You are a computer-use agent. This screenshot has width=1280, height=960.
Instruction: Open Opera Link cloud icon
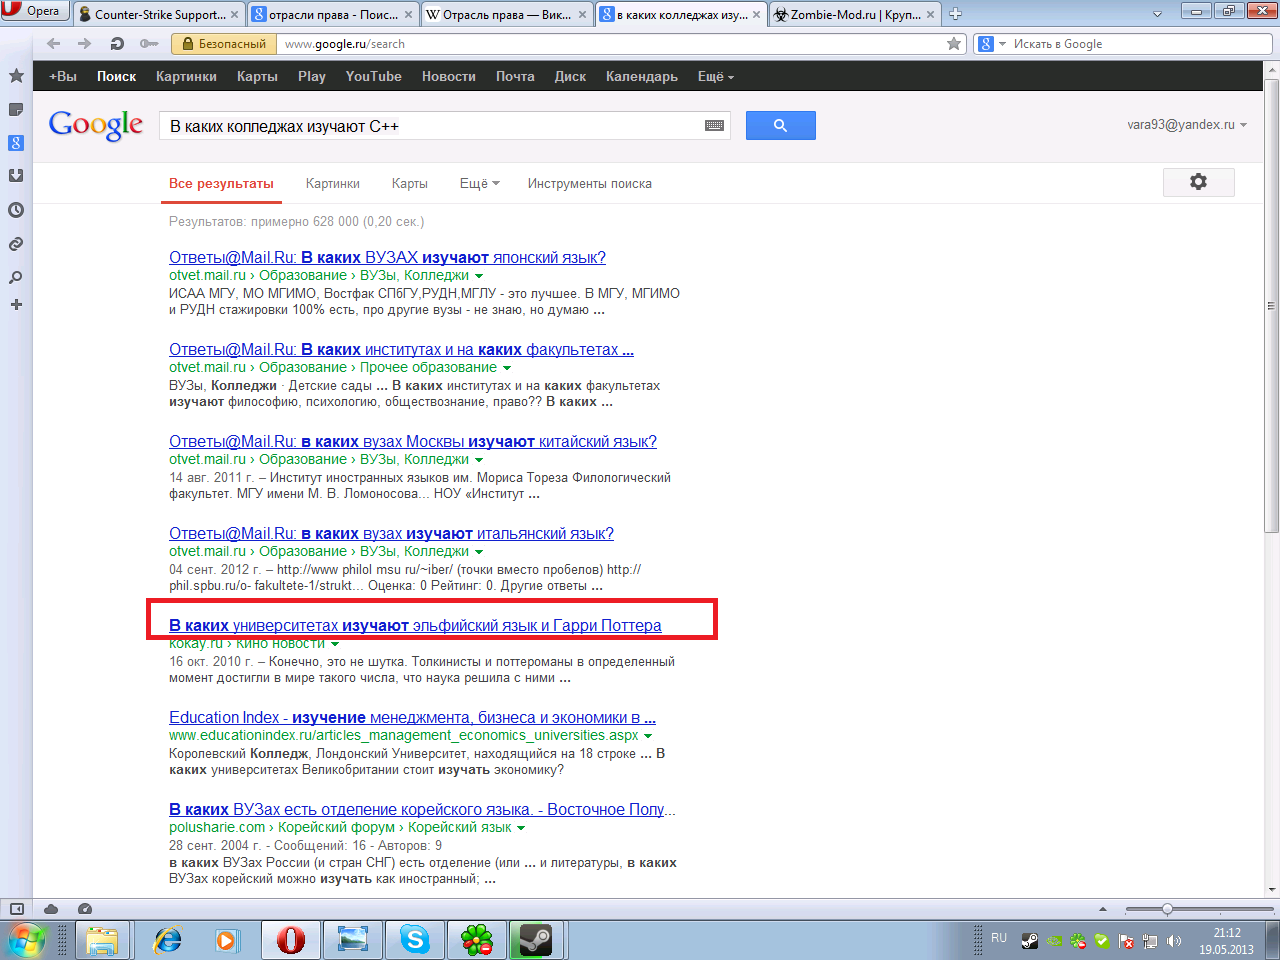click(x=51, y=909)
